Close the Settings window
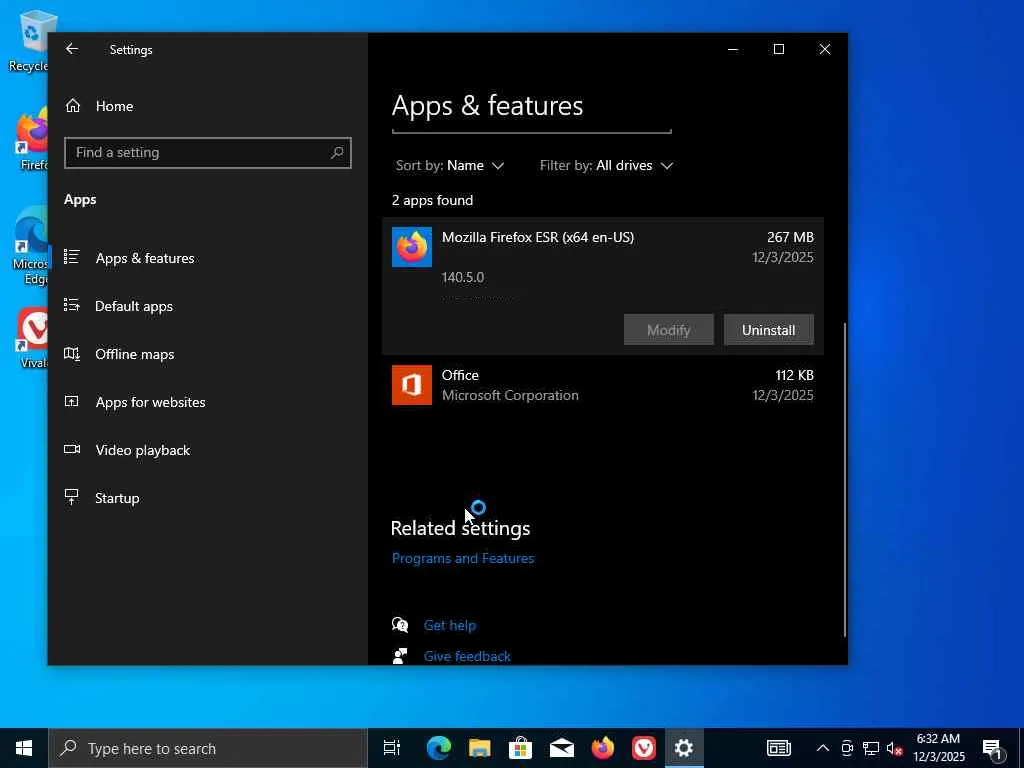The height and width of the screenshot is (768, 1024). (x=825, y=49)
